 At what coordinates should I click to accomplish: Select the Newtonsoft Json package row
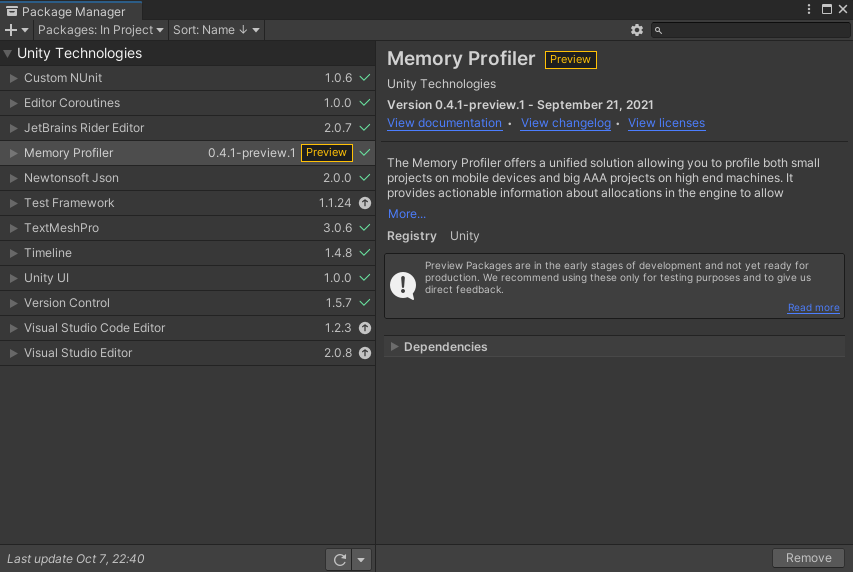187,178
